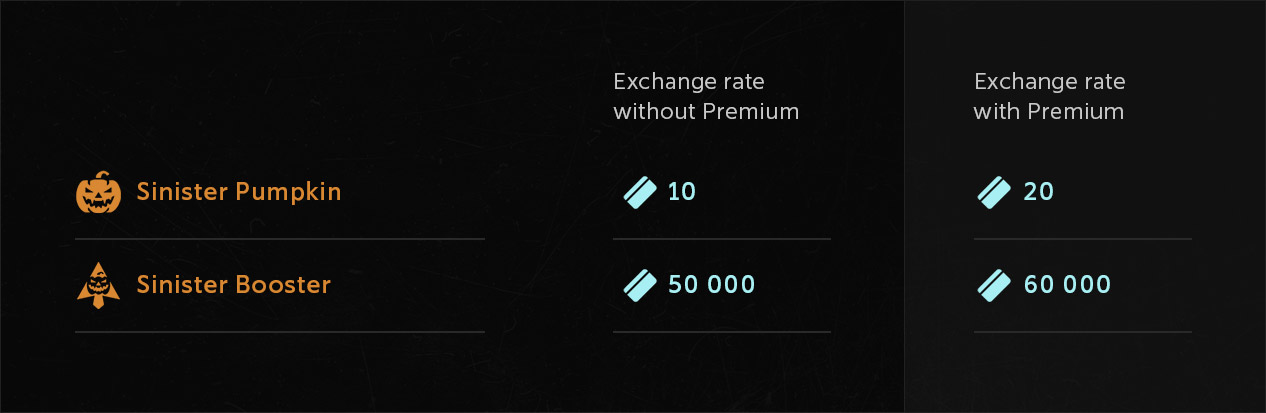This screenshot has width=1266, height=413.
Task: Click the ticket icon beside 10
Action: click(640, 192)
